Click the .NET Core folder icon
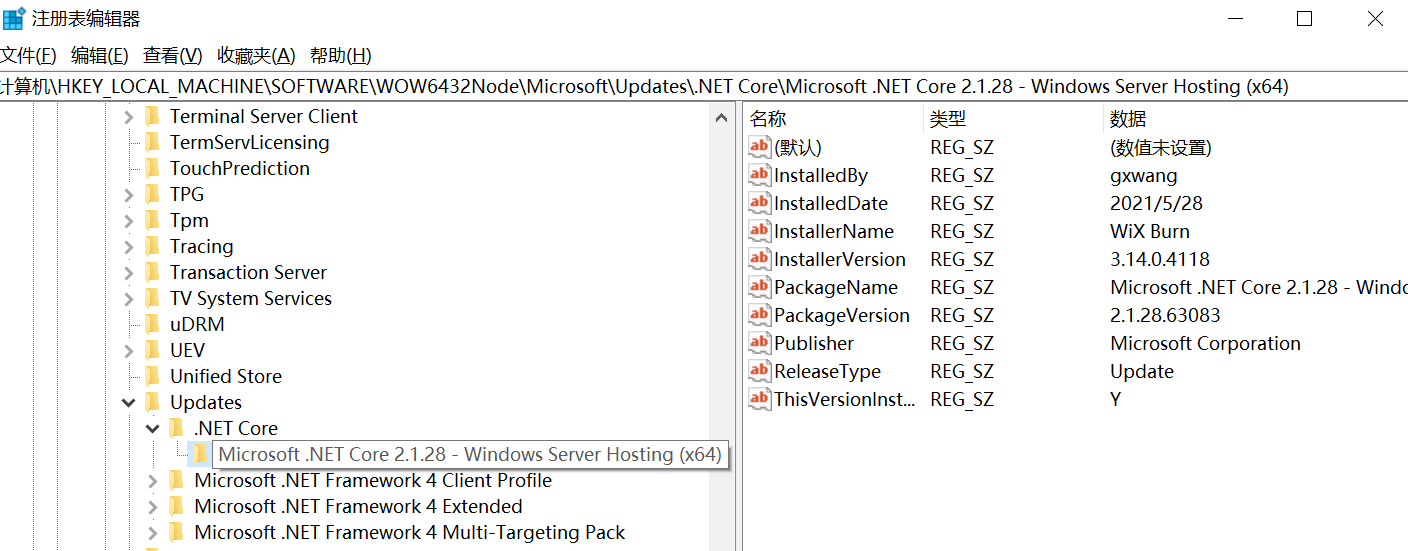 176,429
